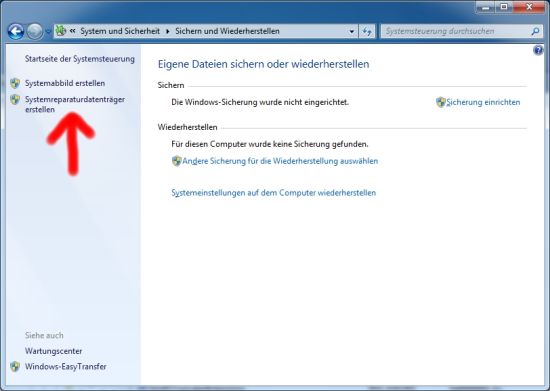Click text 'Die Windows-Sicherung wurde nicht eingerichtet.'
Image resolution: width=550 pixels, height=391 pixels.
pos(260,102)
